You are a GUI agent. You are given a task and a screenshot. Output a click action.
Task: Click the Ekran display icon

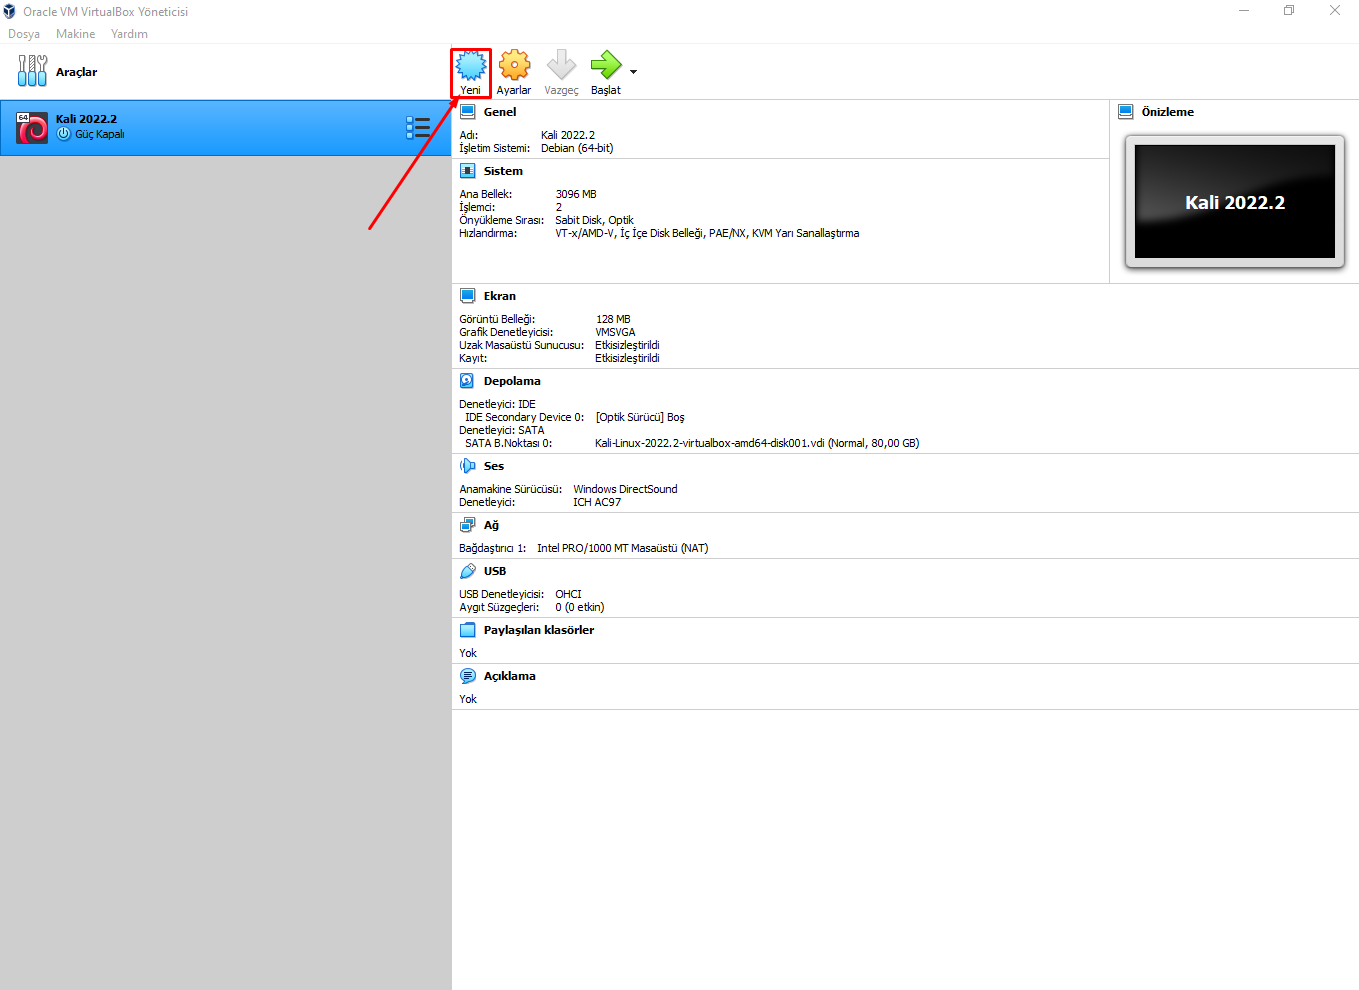(467, 296)
